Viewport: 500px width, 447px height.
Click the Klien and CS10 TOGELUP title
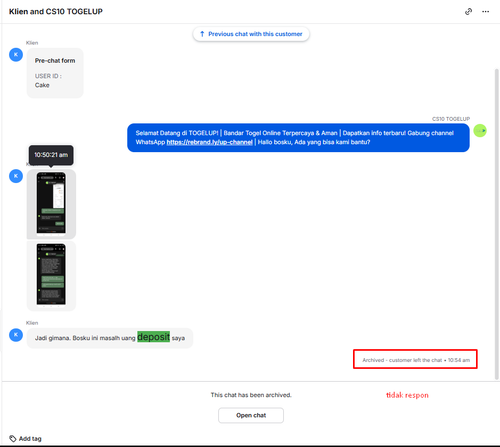[x=56, y=12]
